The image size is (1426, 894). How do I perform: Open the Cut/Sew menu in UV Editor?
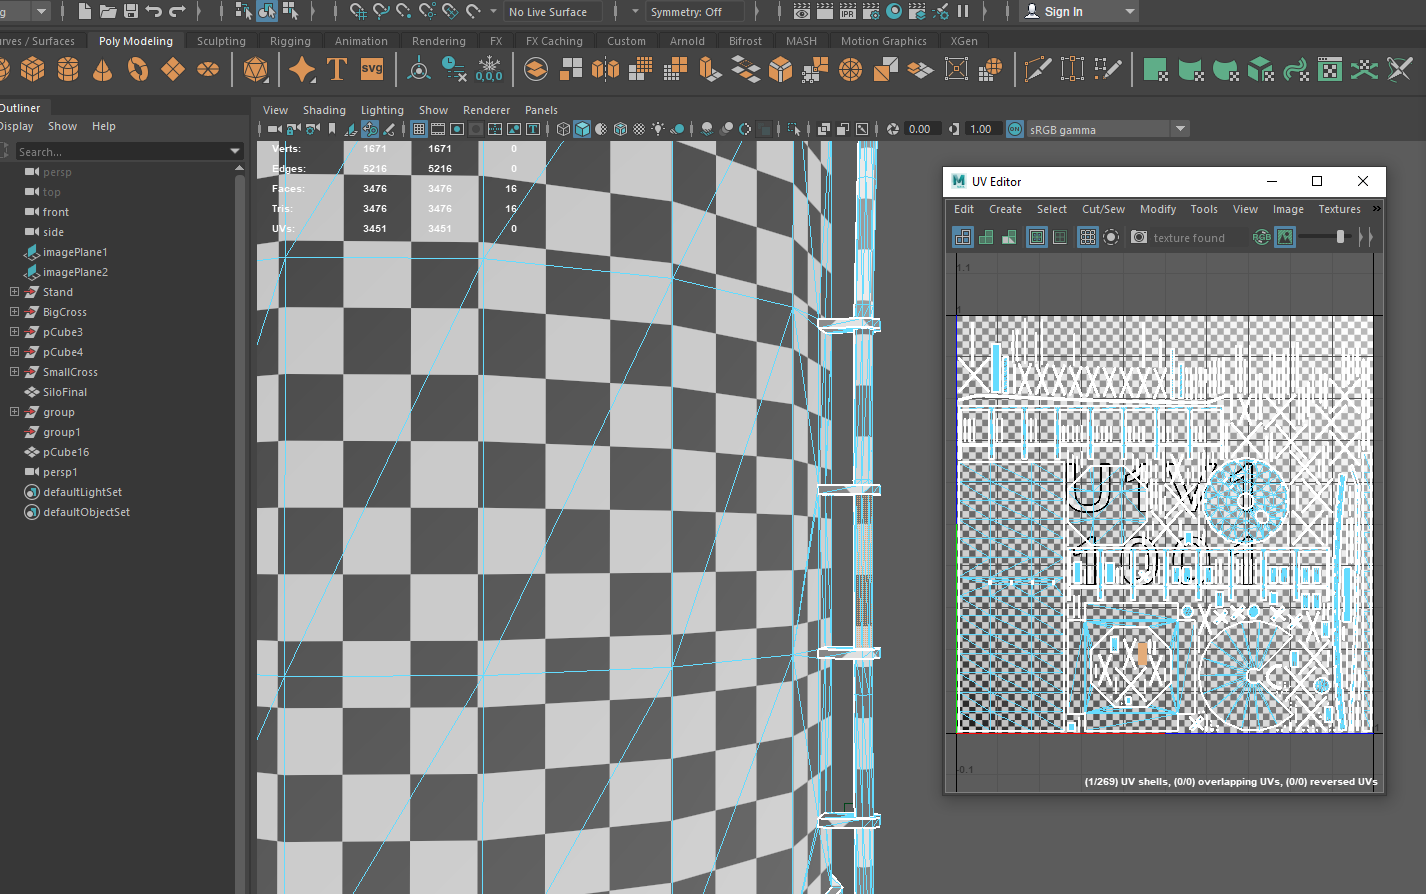(x=1103, y=209)
